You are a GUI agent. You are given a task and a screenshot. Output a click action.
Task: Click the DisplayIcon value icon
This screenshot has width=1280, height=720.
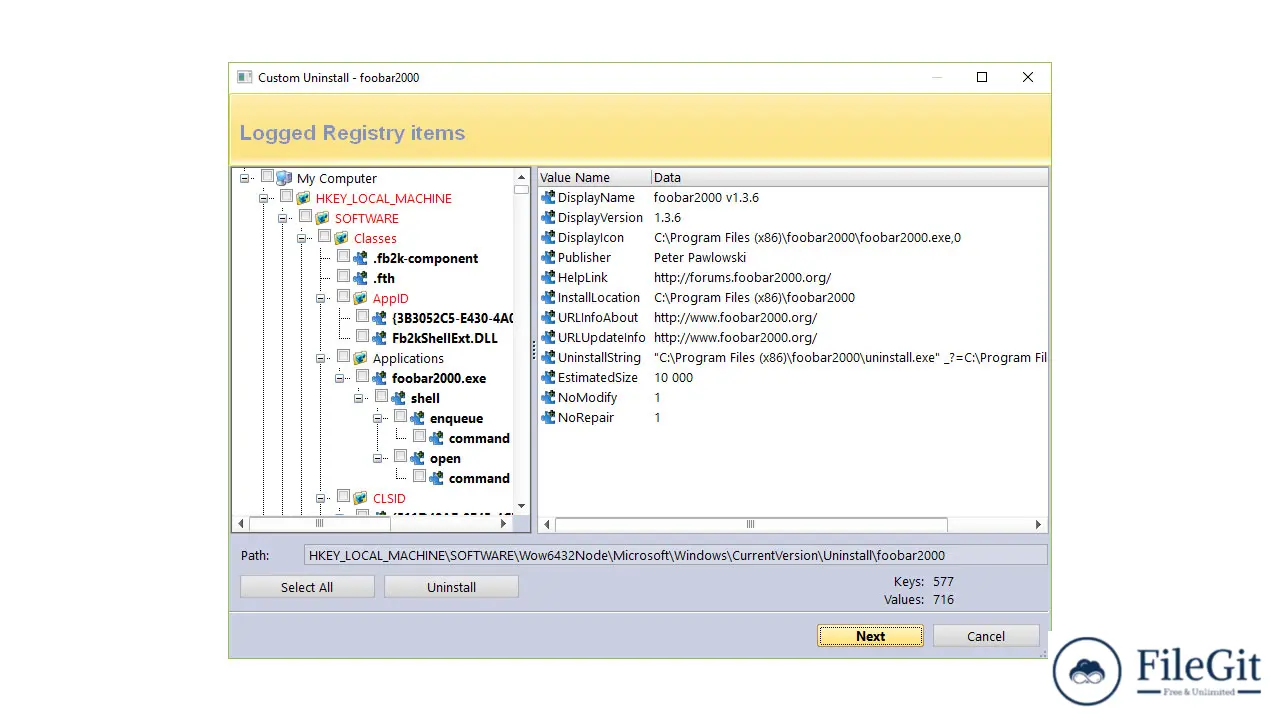tap(548, 238)
